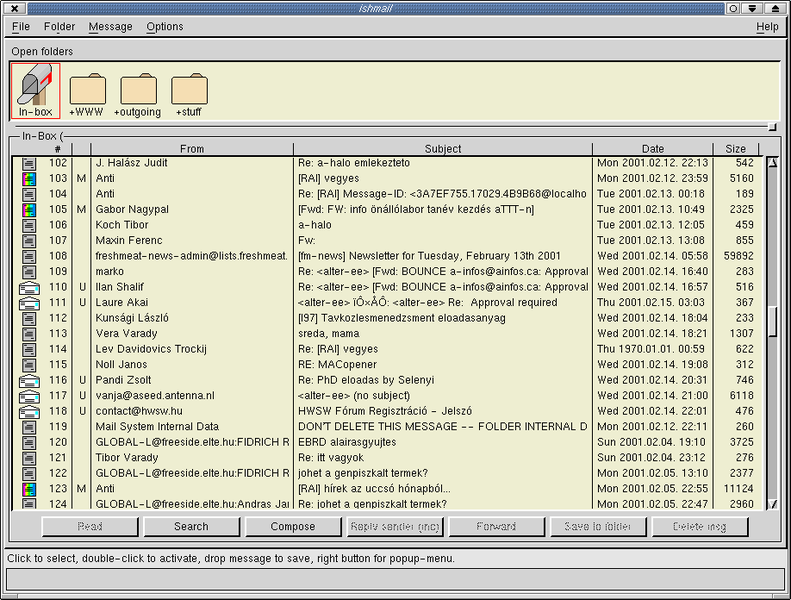This screenshot has height=600, width=791.
Task: Click the message icon for row 113
Action: (x=29, y=334)
